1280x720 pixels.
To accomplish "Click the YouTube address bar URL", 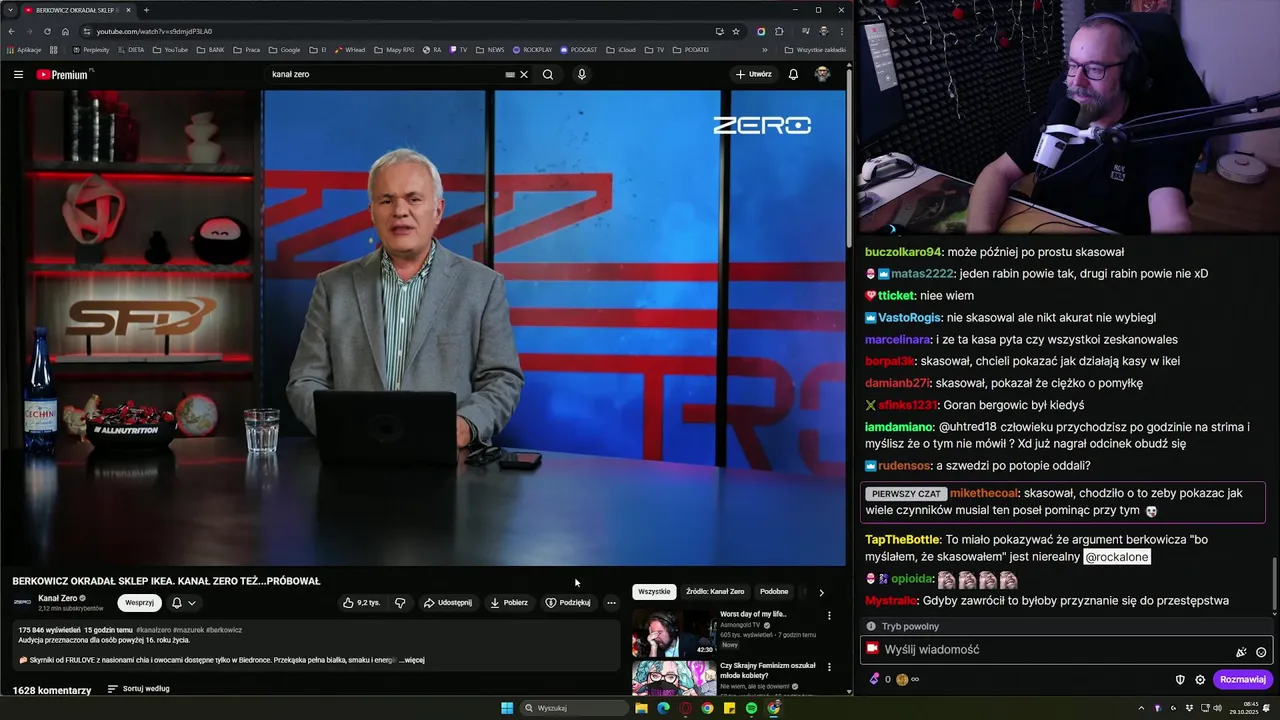I will 154,31.
